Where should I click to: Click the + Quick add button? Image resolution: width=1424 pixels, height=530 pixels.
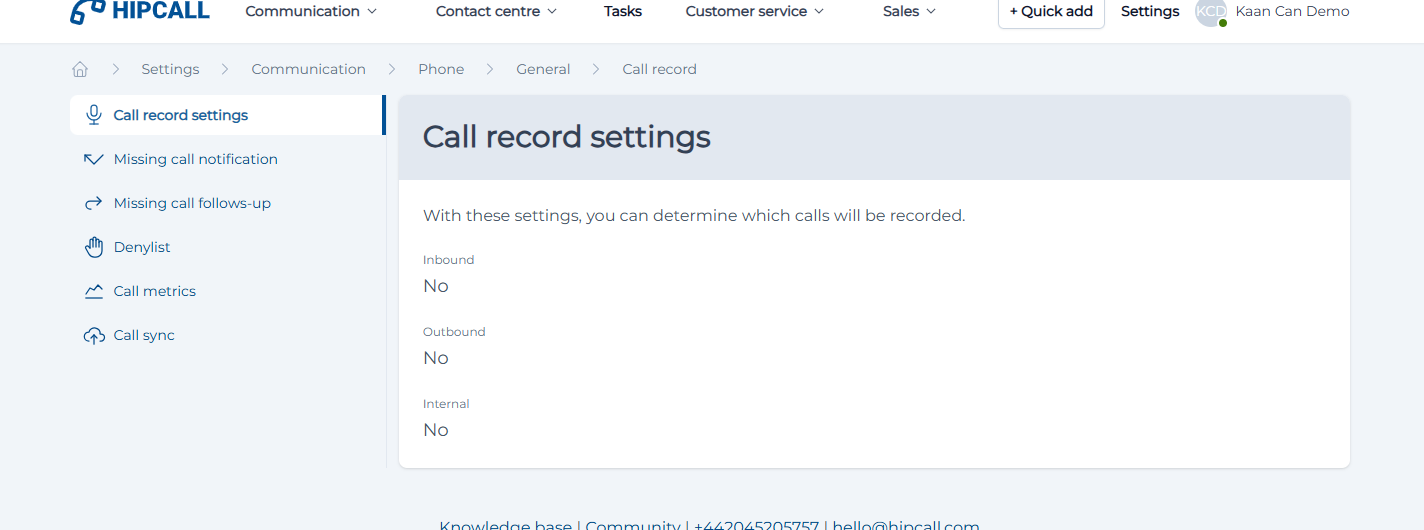pos(1051,11)
